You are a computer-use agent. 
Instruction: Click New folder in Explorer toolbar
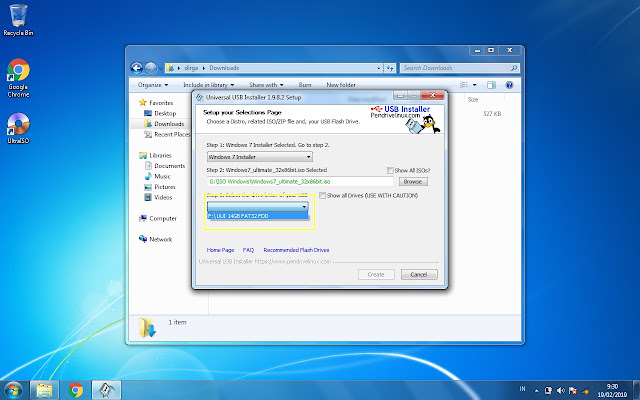(x=341, y=85)
